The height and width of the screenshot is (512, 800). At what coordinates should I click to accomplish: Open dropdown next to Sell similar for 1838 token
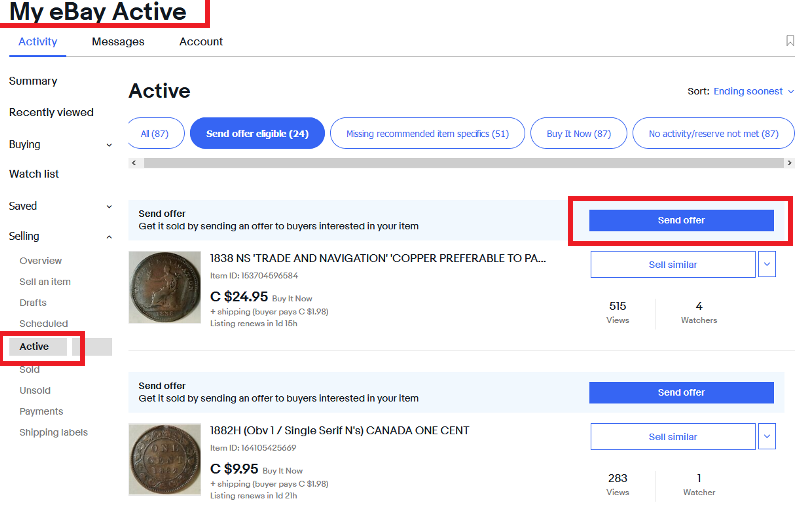[x=767, y=264]
